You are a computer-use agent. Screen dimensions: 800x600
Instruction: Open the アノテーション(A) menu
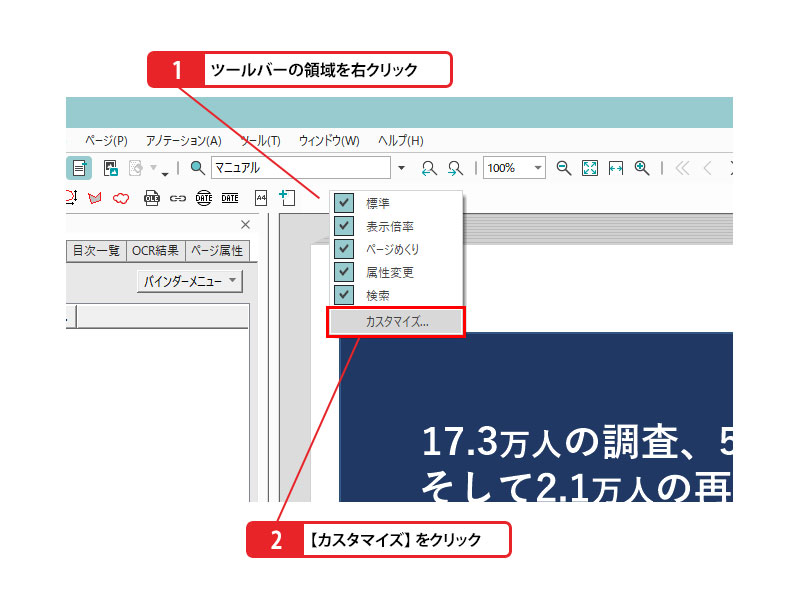coord(184,141)
